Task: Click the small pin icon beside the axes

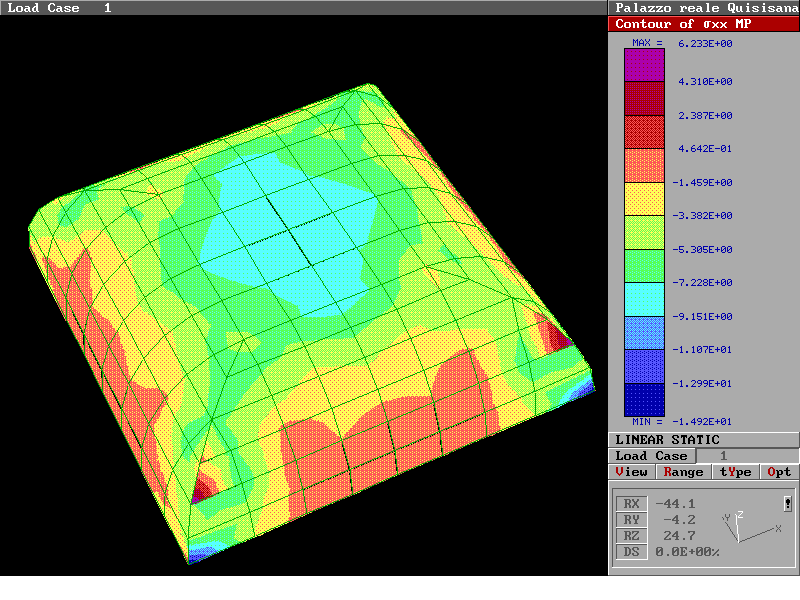Action: (788, 504)
